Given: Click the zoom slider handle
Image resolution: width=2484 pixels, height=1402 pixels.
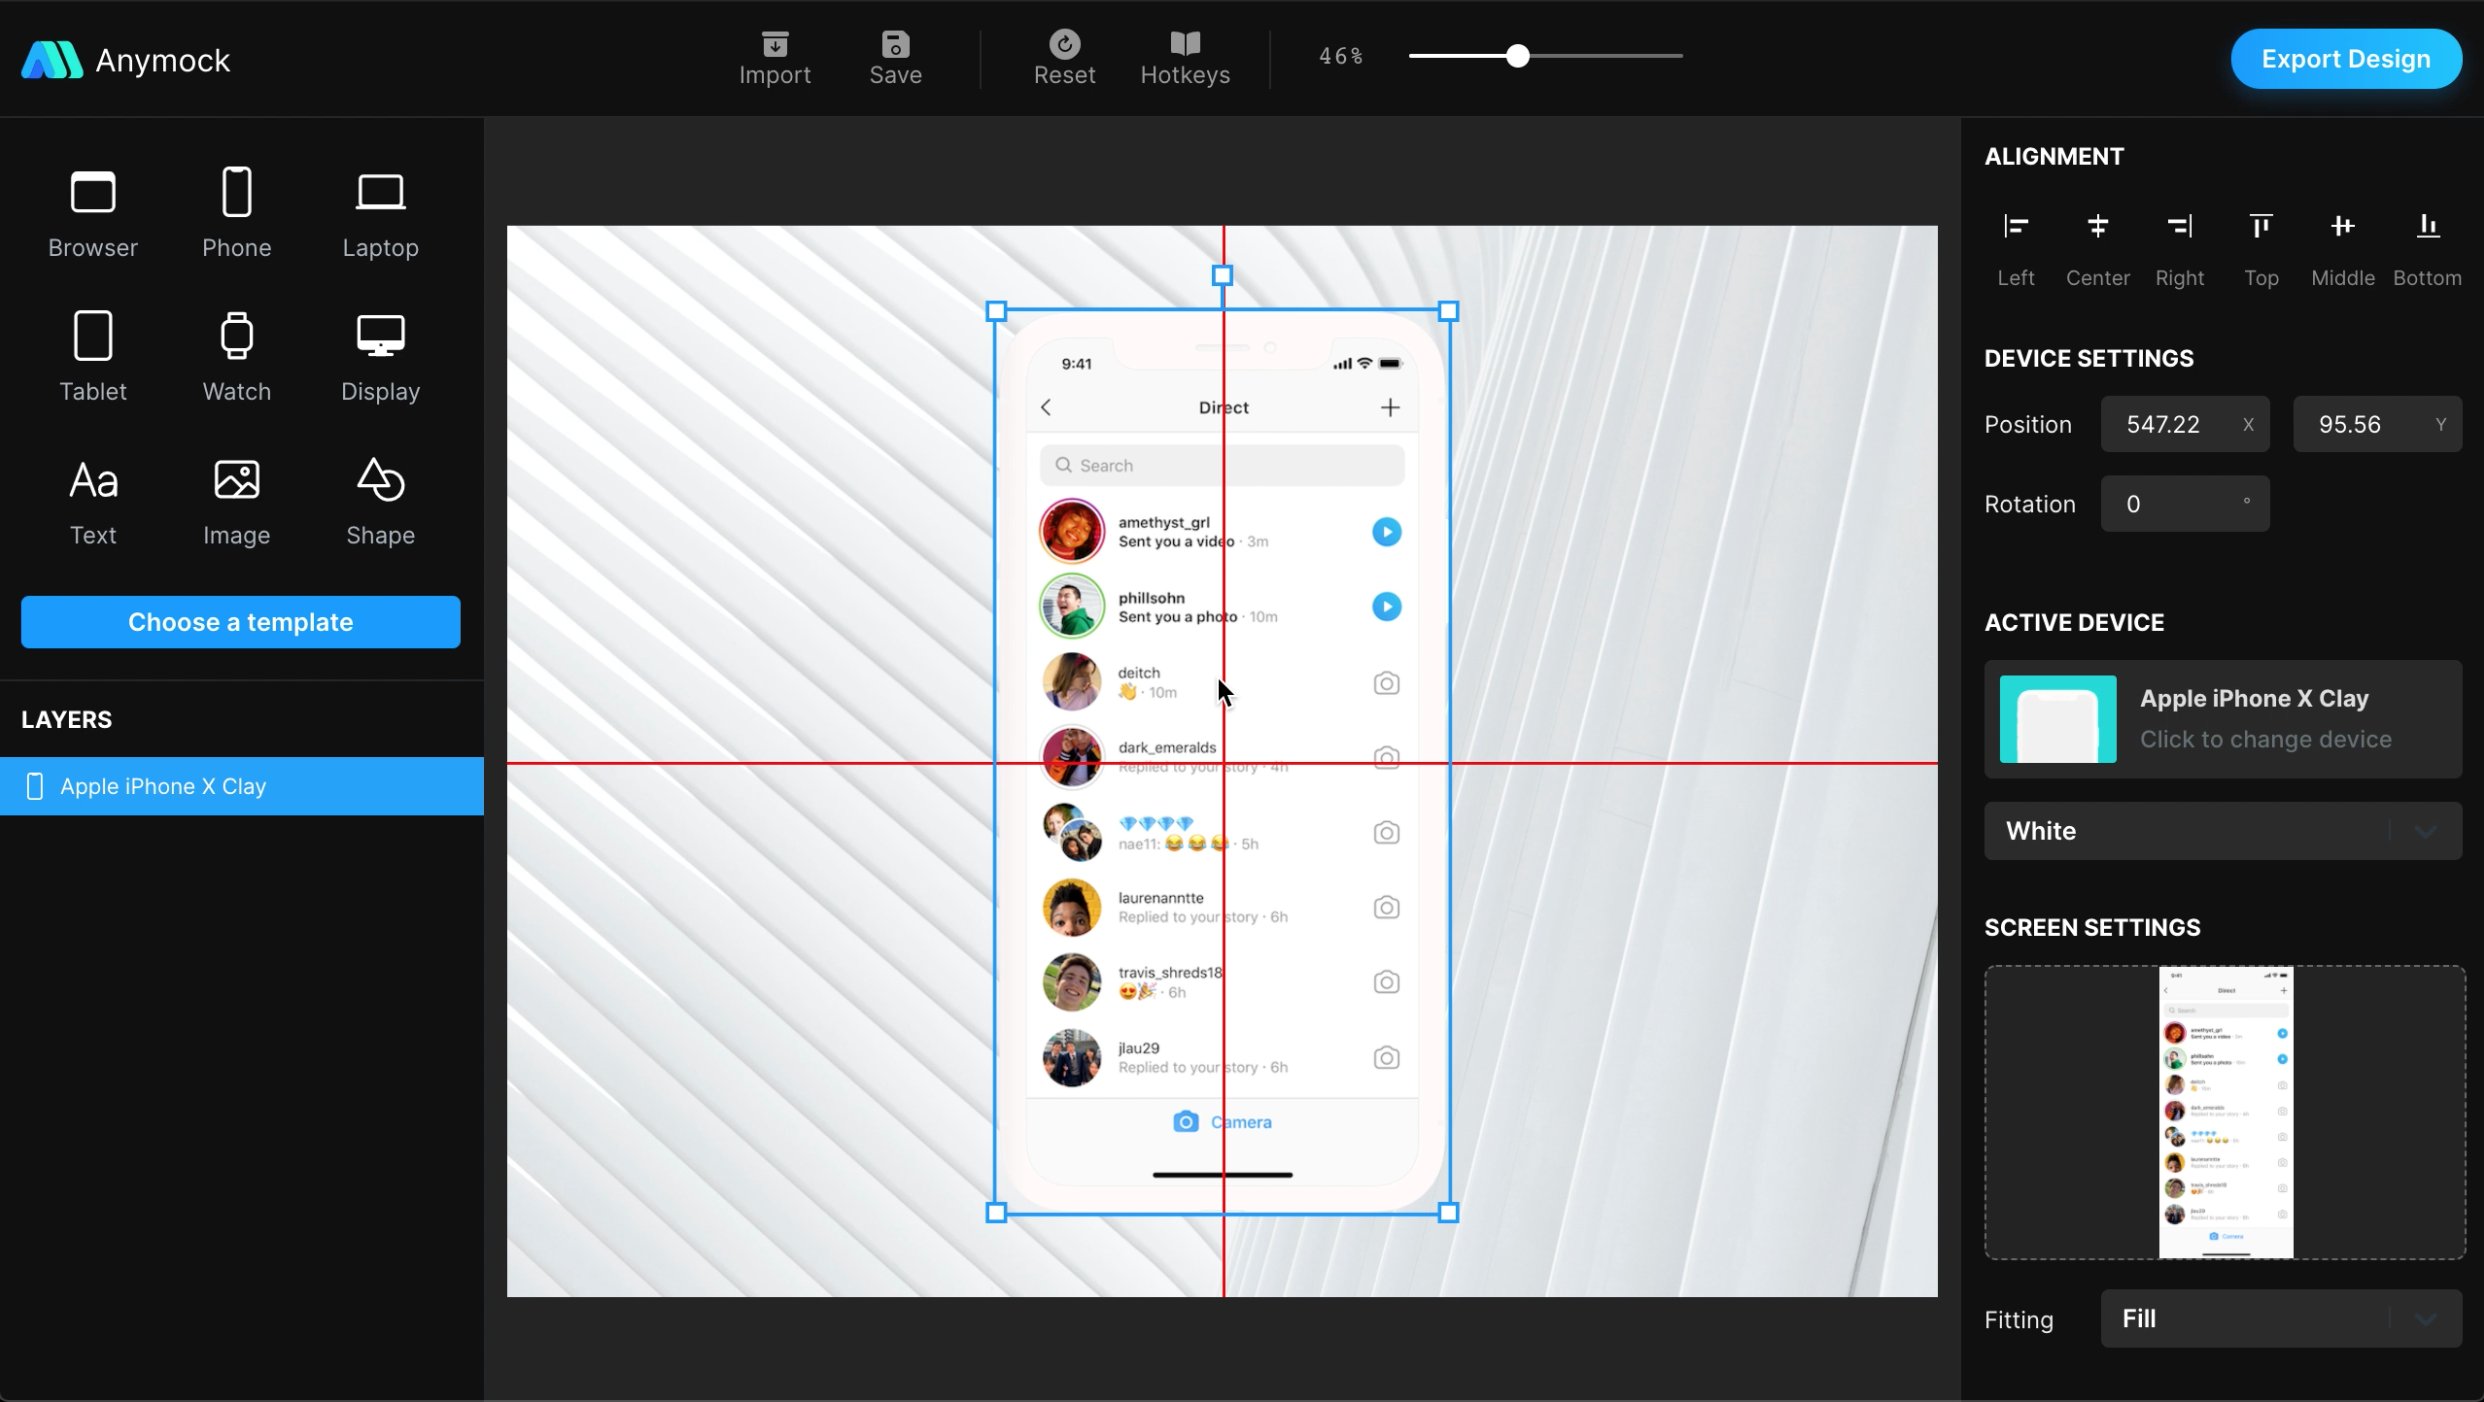Looking at the screenshot, I should [x=1517, y=56].
